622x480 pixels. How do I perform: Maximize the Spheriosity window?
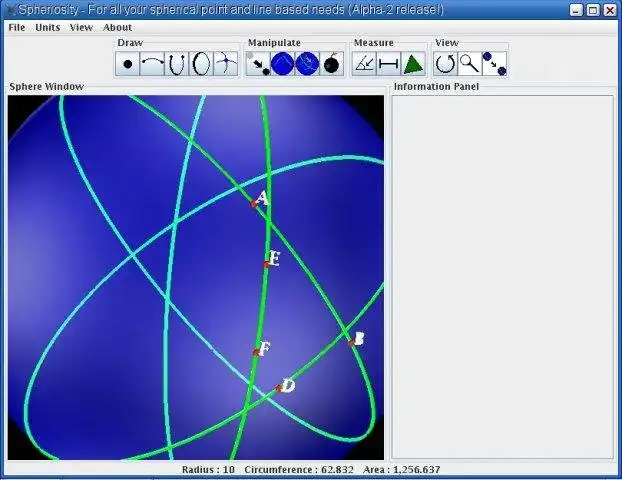(x=593, y=10)
